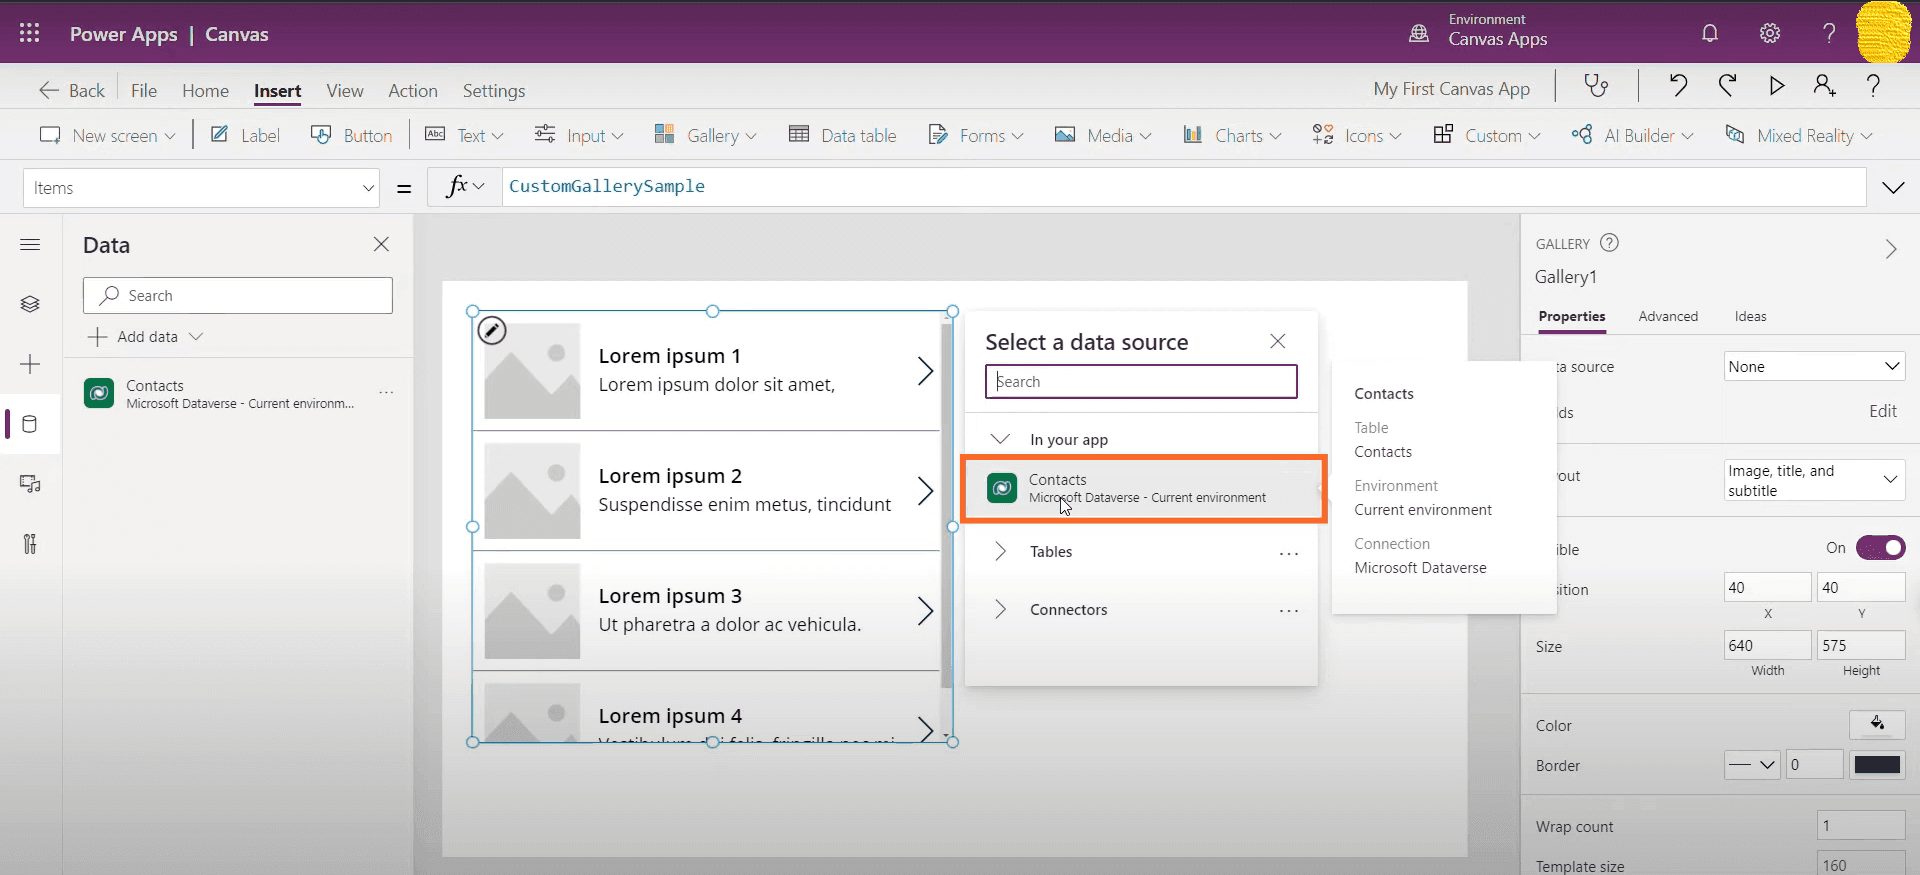Screen dimensions: 1920x875
Task: Open the View menu
Action: pyautogui.click(x=344, y=91)
